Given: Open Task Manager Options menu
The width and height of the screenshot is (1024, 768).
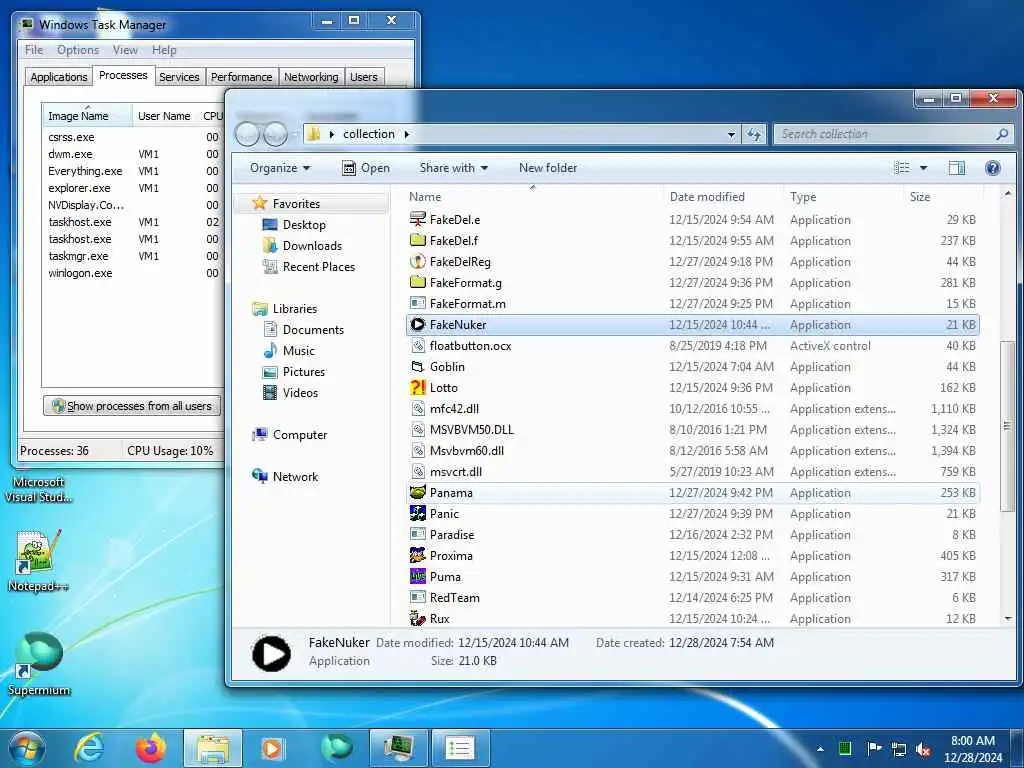Looking at the screenshot, I should click(x=78, y=50).
